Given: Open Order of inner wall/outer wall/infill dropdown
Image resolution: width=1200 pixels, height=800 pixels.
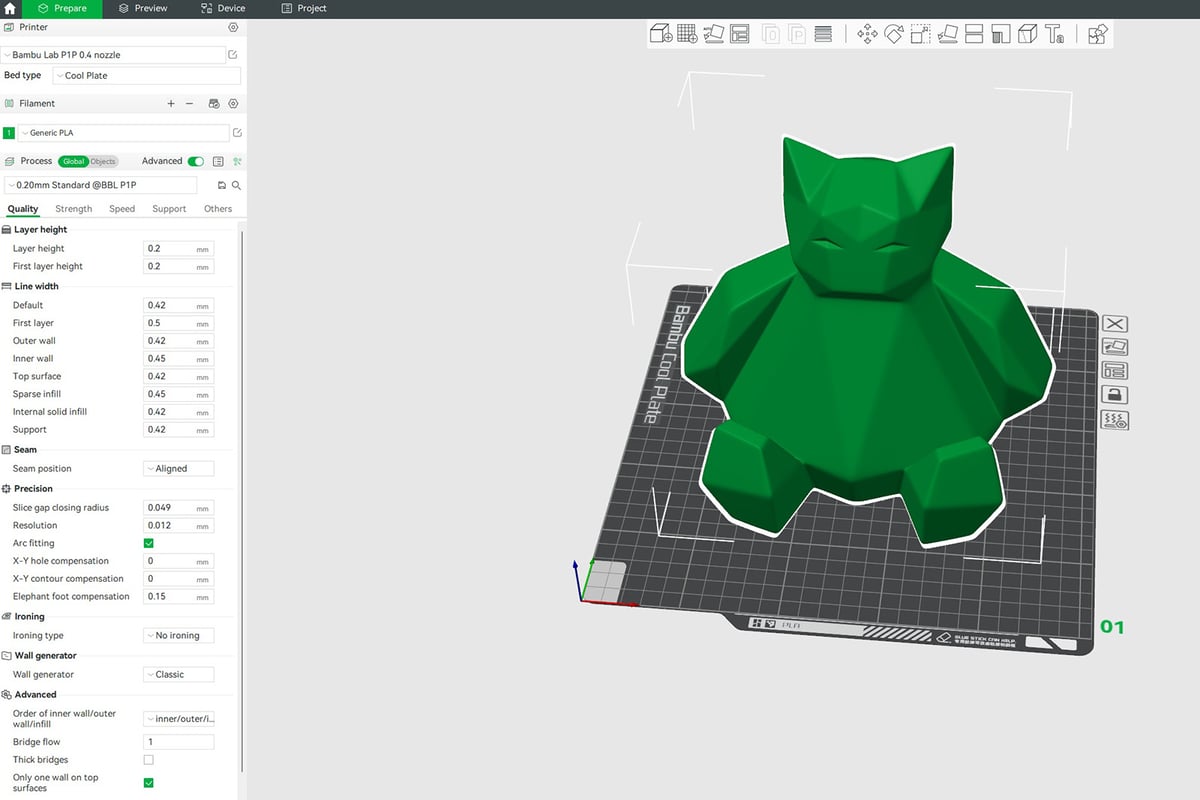Looking at the screenshot, I should point(179,719).
